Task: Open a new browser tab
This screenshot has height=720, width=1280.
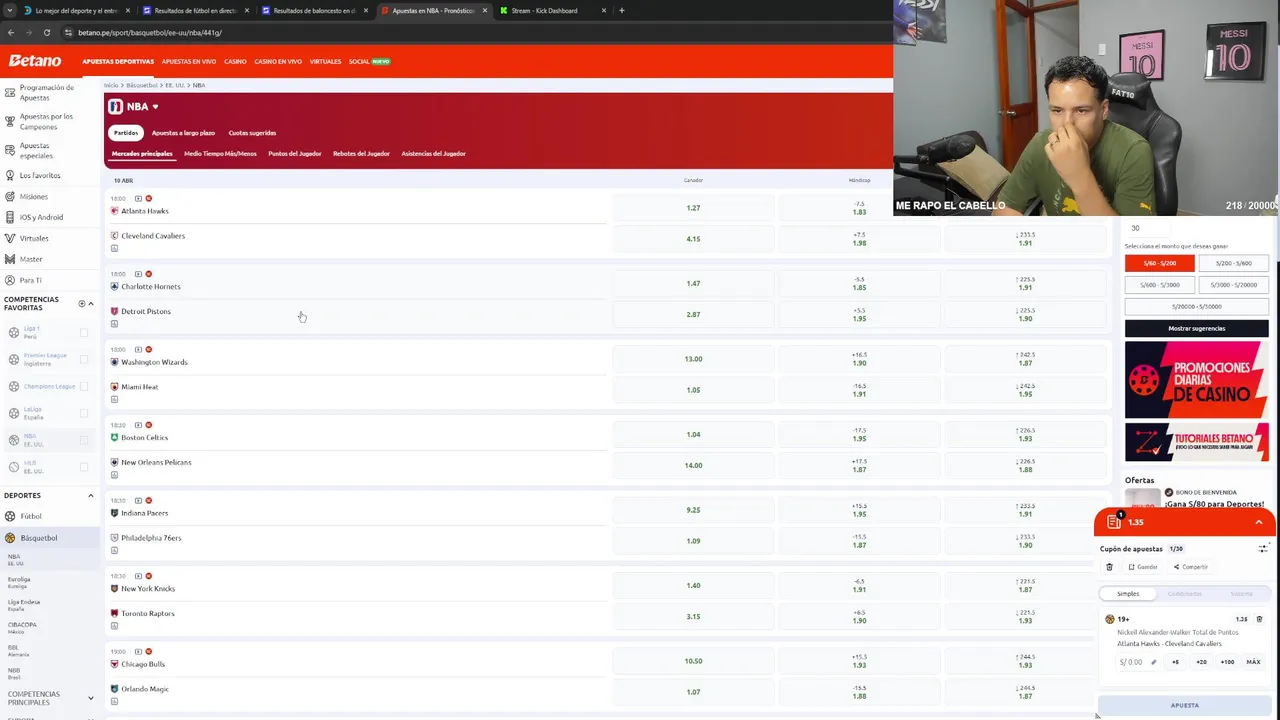Action: click(x=621, y=10)
